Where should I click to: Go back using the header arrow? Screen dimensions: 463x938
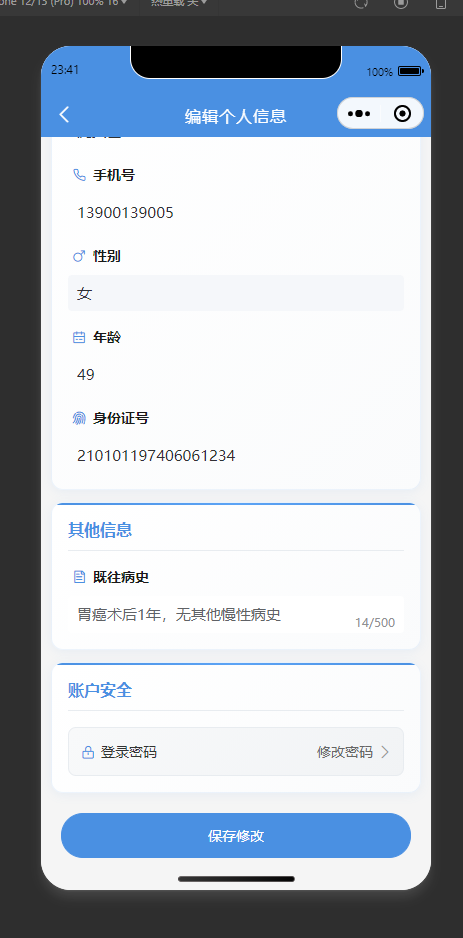coord(64,114)
